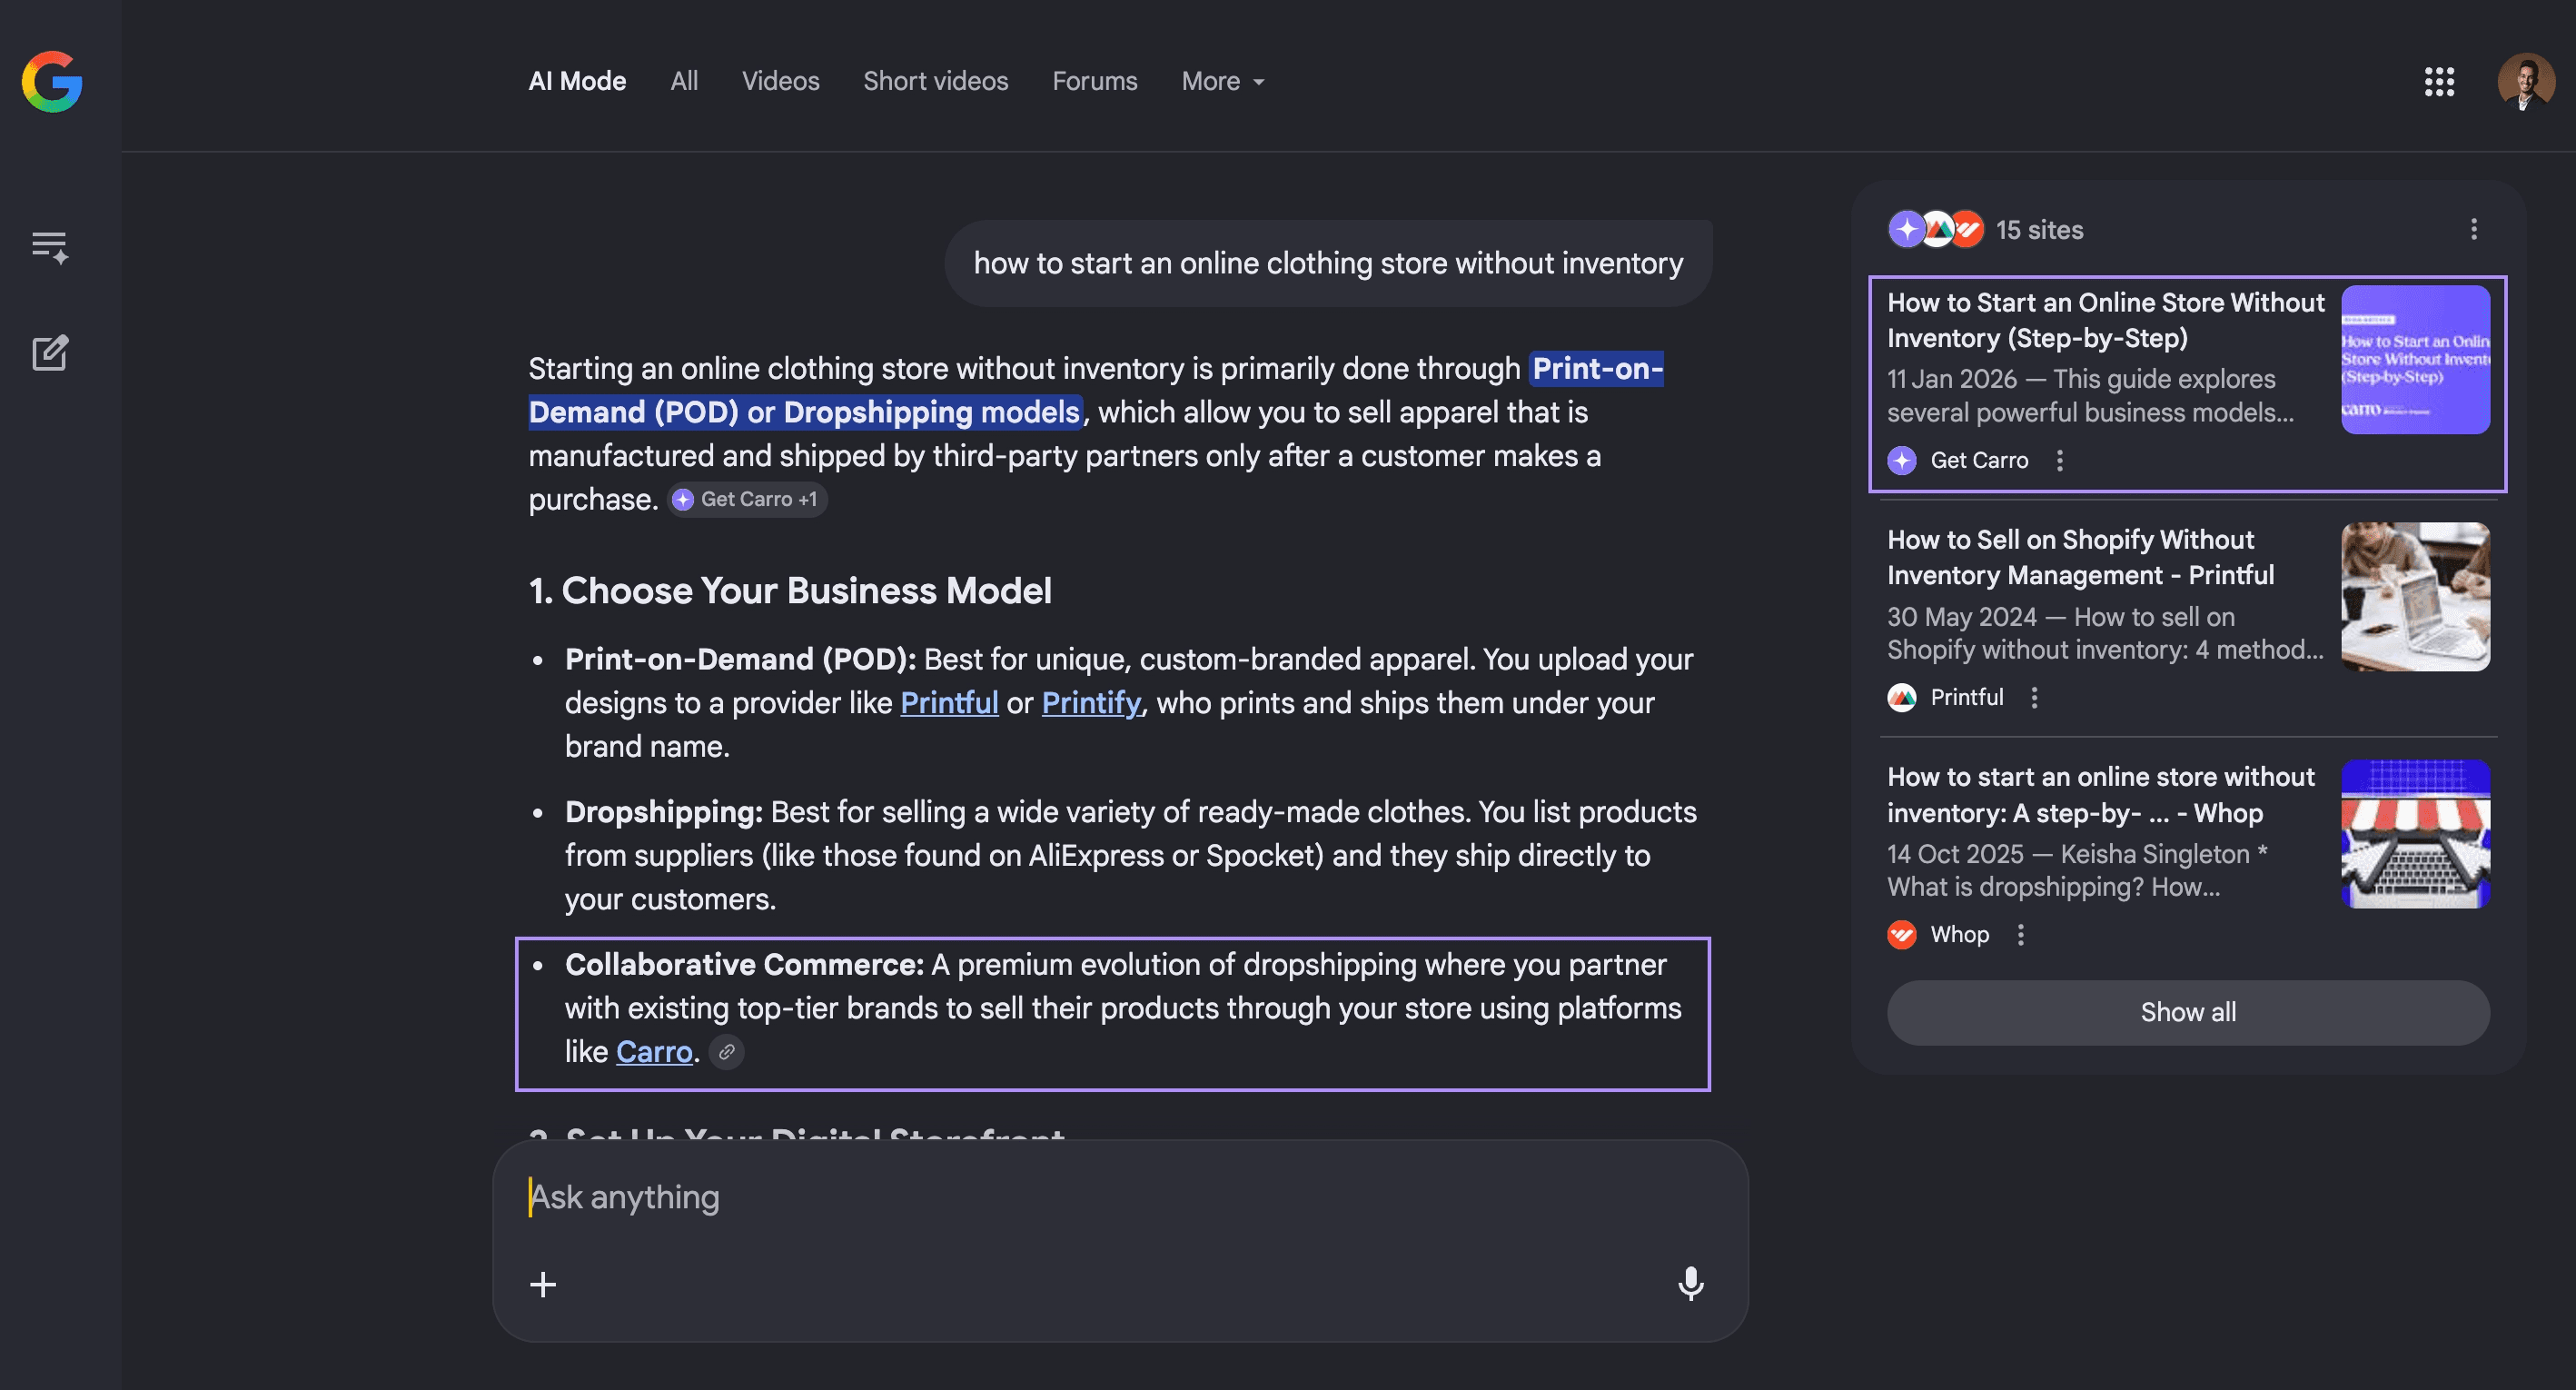Click the 'Get Carro' source name
The width and height of the screenshot is (2576, 1390).
[1979, 460]
